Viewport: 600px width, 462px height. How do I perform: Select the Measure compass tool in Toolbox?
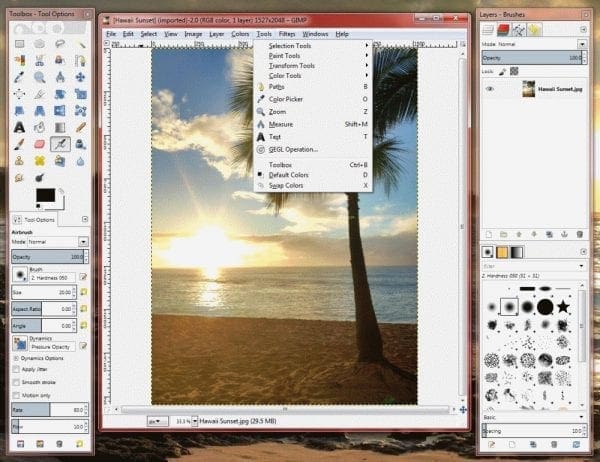[x=60, y=77]
